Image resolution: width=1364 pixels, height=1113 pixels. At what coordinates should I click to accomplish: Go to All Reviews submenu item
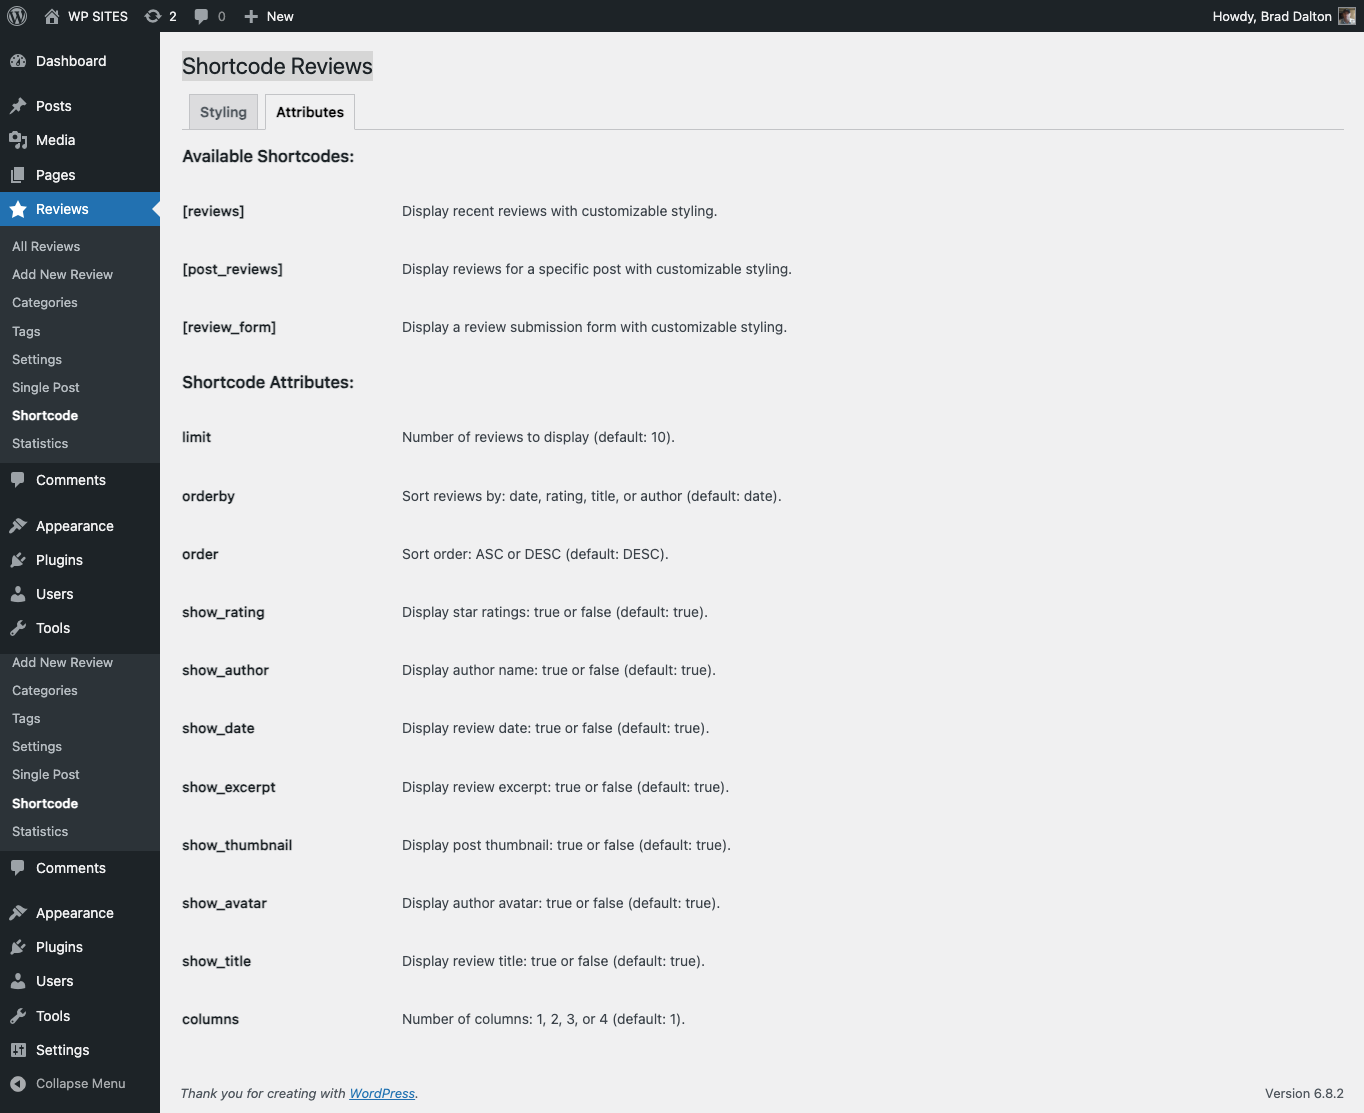[46, 246]
